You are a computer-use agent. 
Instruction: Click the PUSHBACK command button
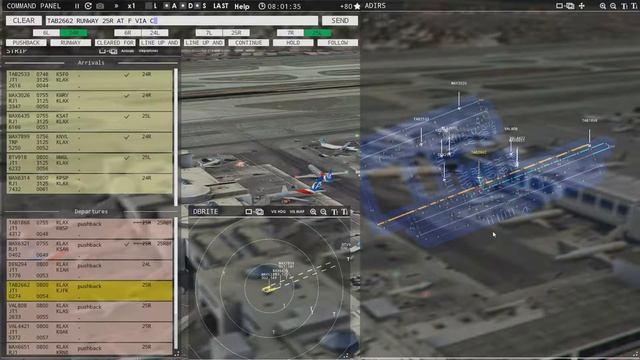[x=26, y=42]
